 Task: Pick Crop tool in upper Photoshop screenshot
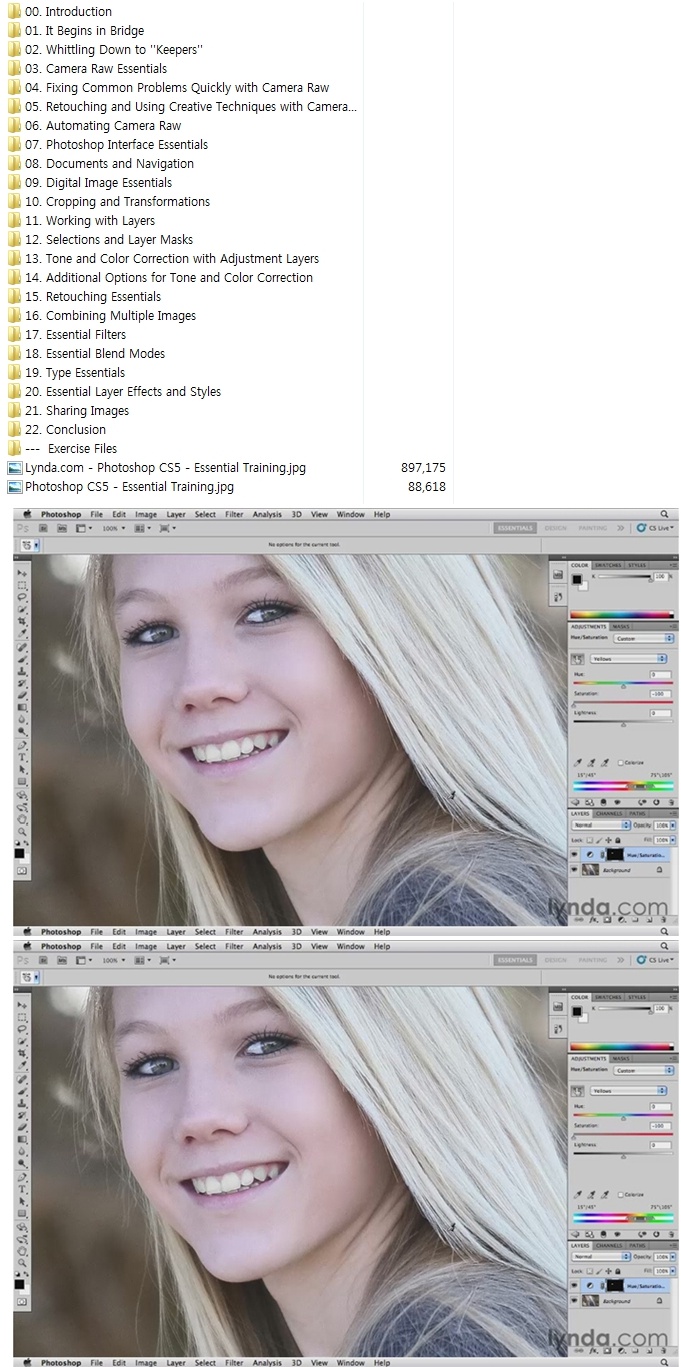[22, 620]
